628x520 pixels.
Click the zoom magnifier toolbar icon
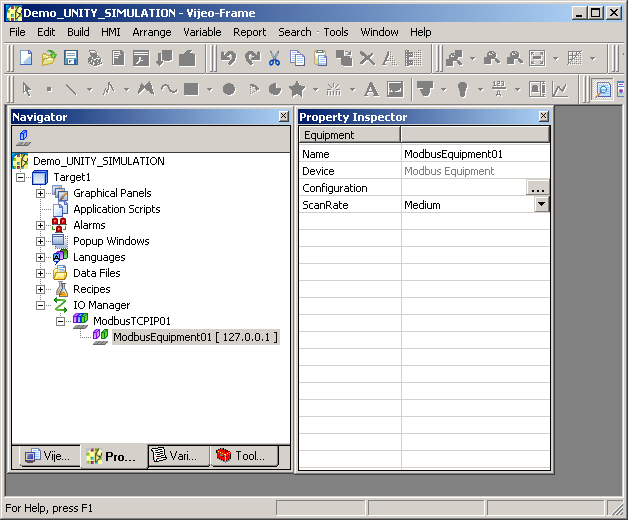click(602, 89)
